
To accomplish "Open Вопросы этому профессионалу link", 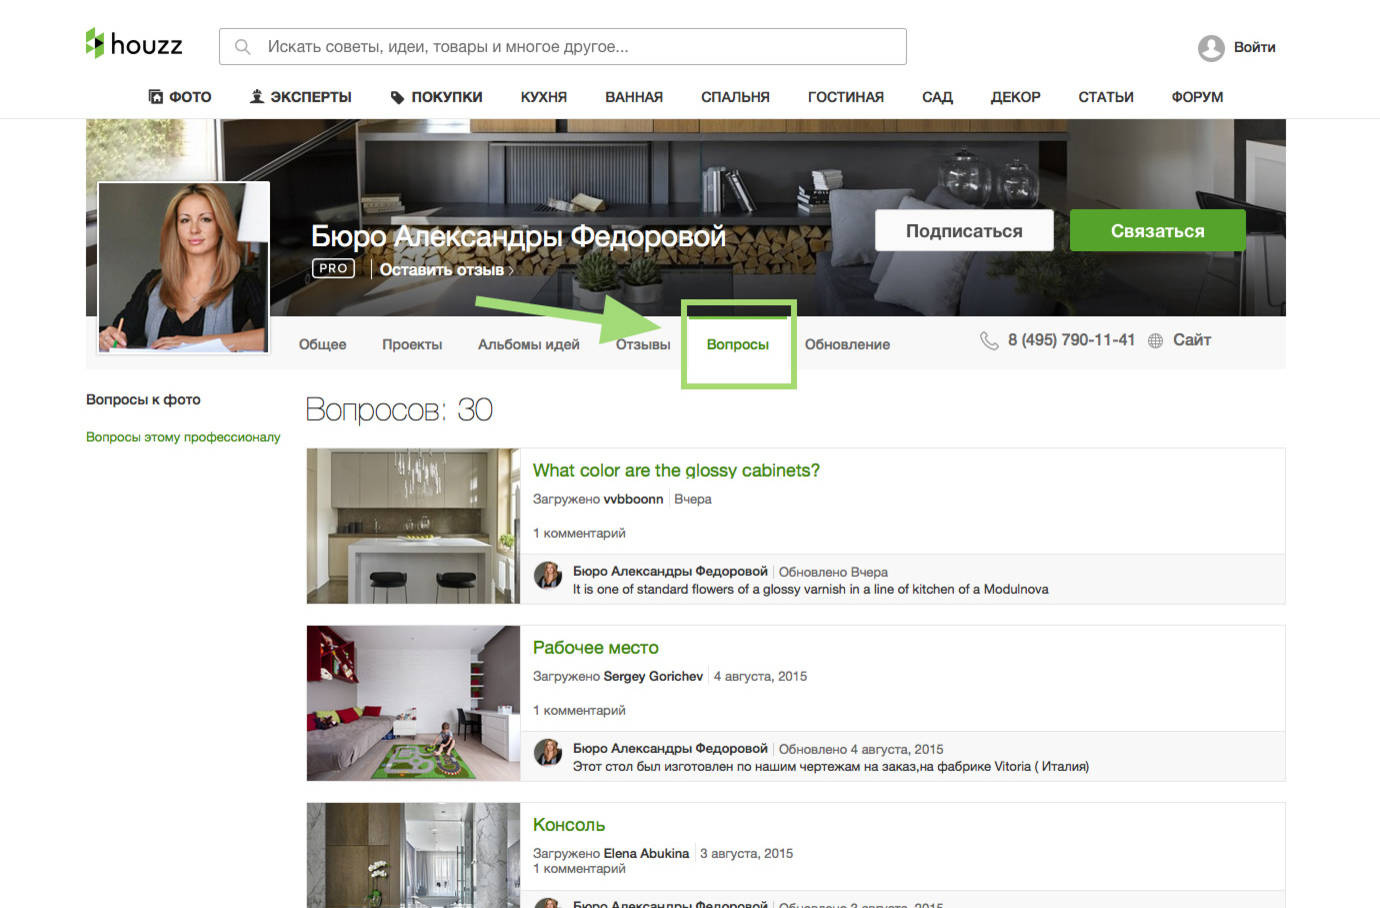I will (x=183, y=437).
